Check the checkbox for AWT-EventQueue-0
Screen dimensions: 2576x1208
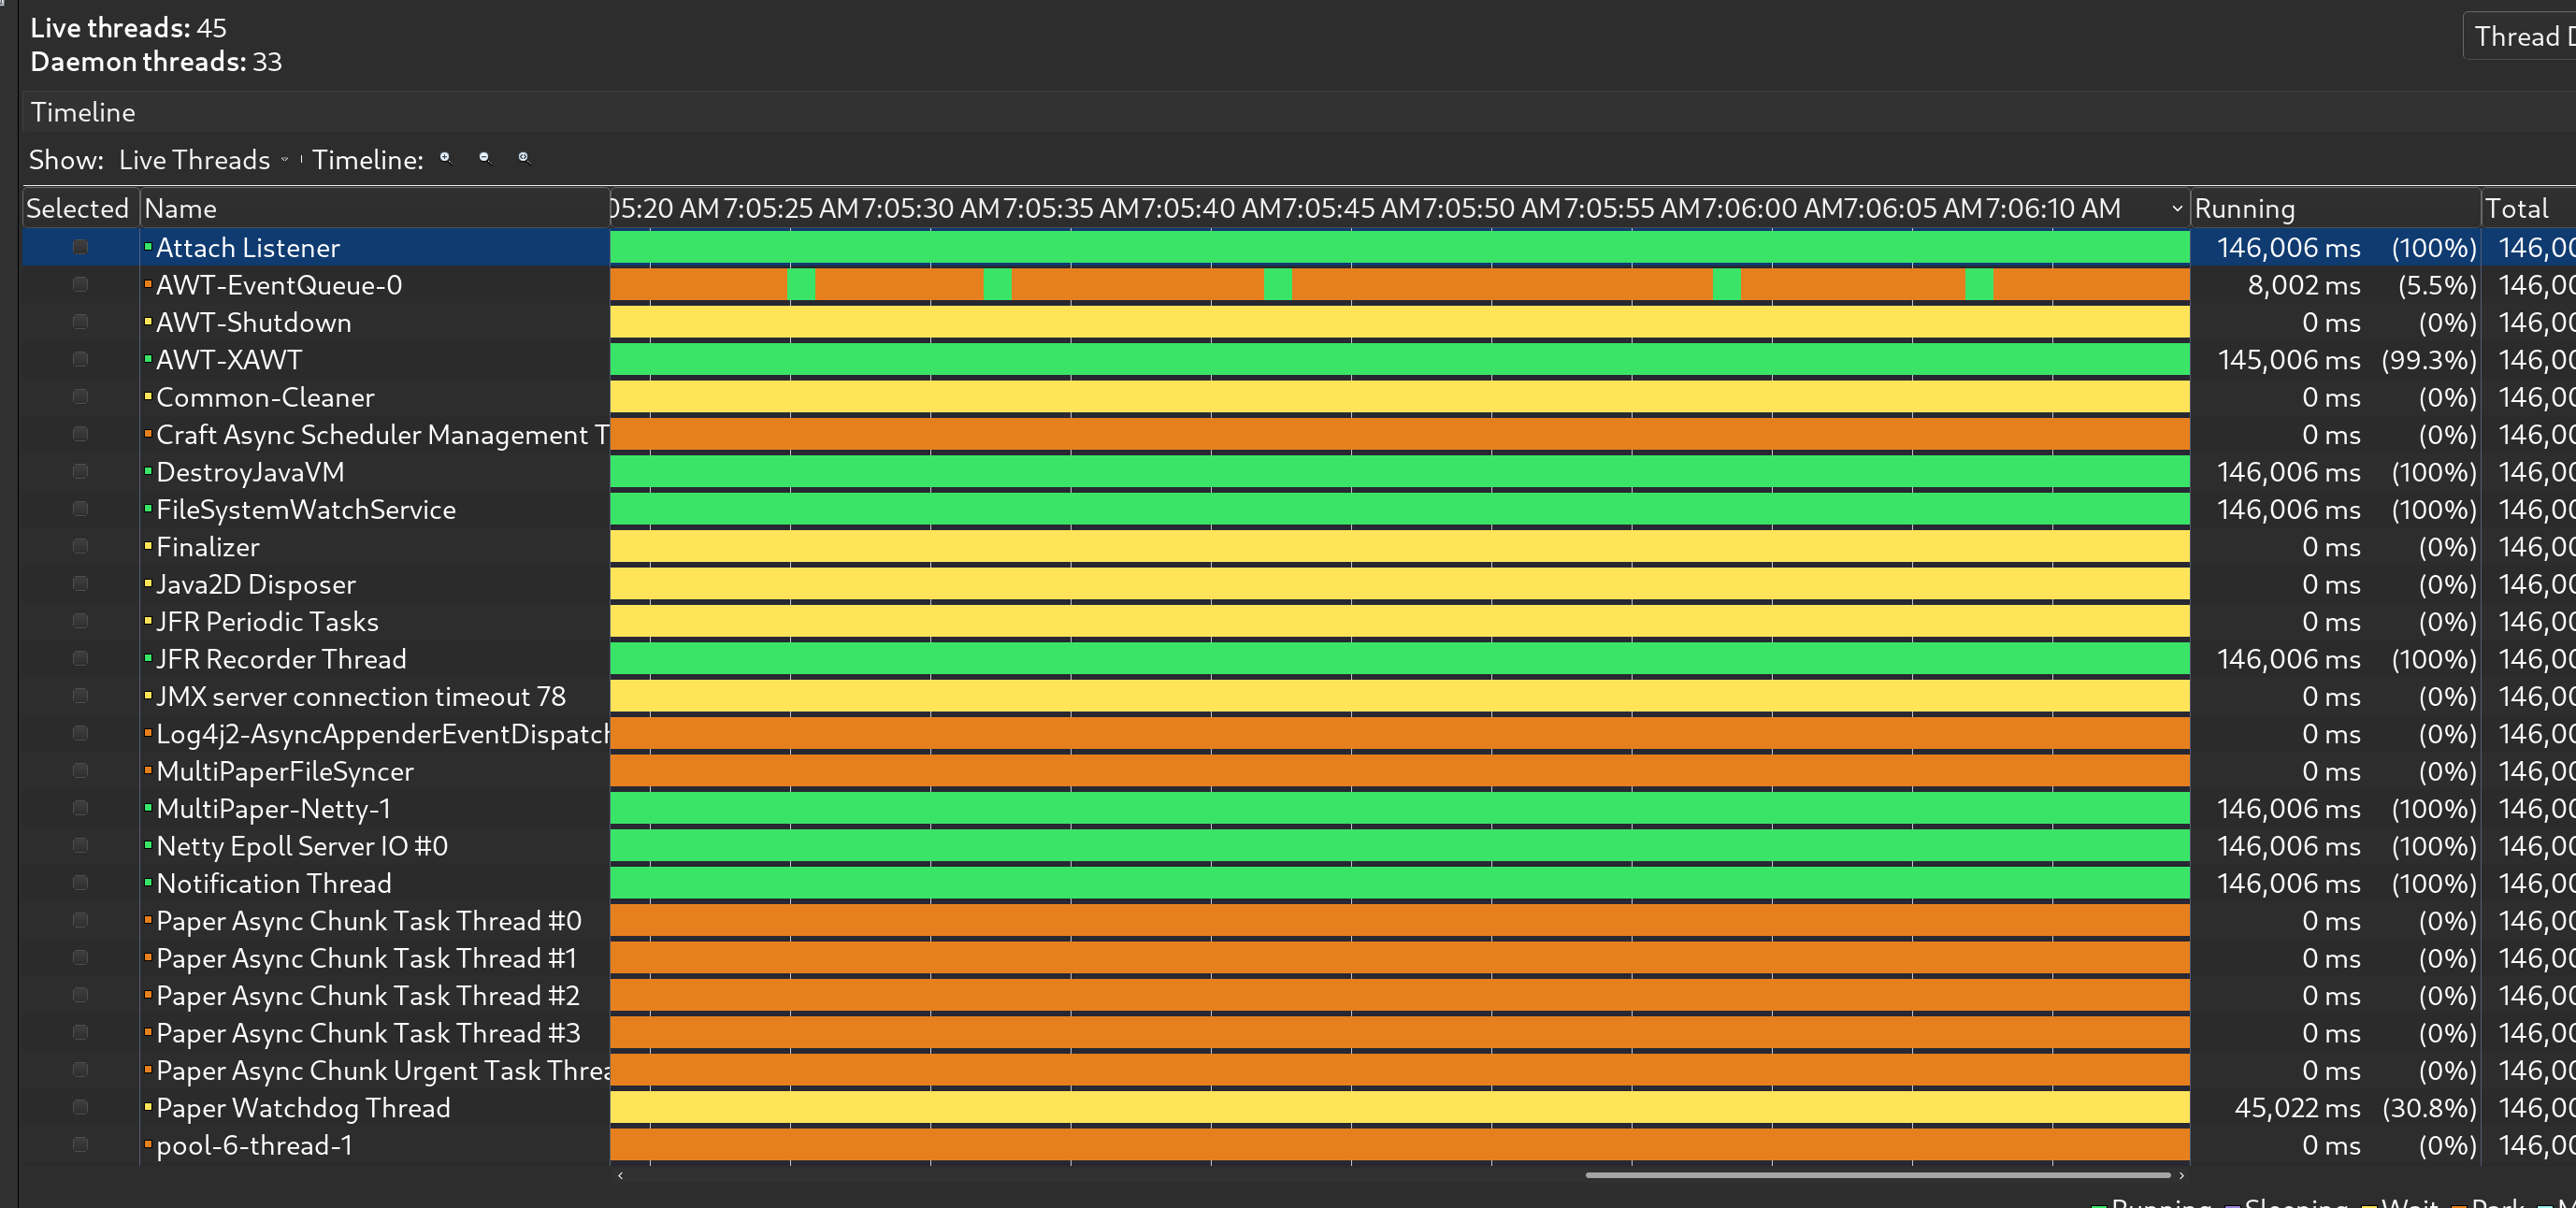pyautogui.click(x=79, y=285)
